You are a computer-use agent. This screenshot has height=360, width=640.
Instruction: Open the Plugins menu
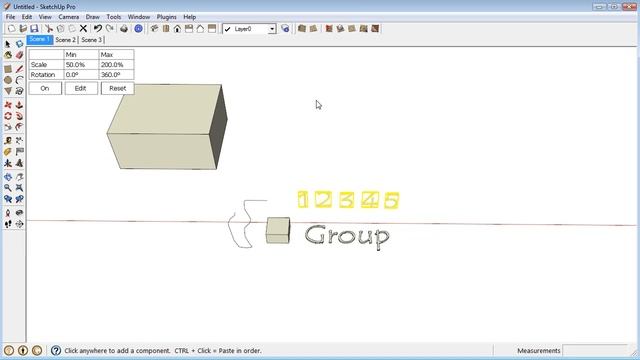[167, 17]
